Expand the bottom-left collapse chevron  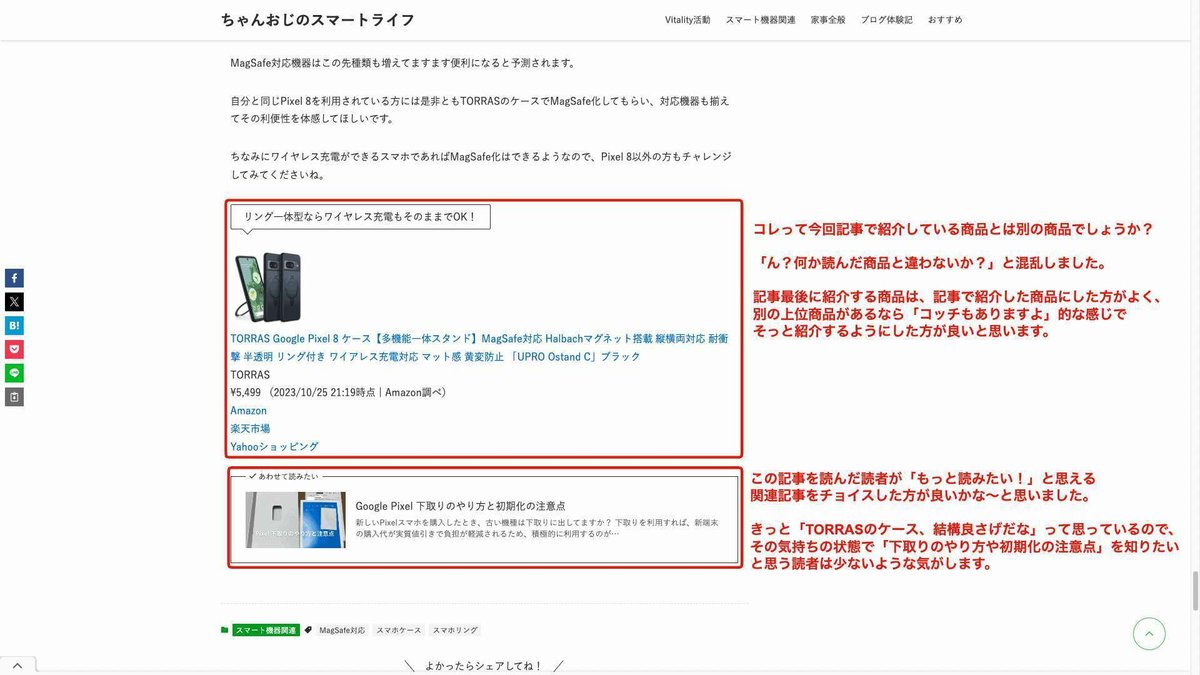(x=19, y=665)
